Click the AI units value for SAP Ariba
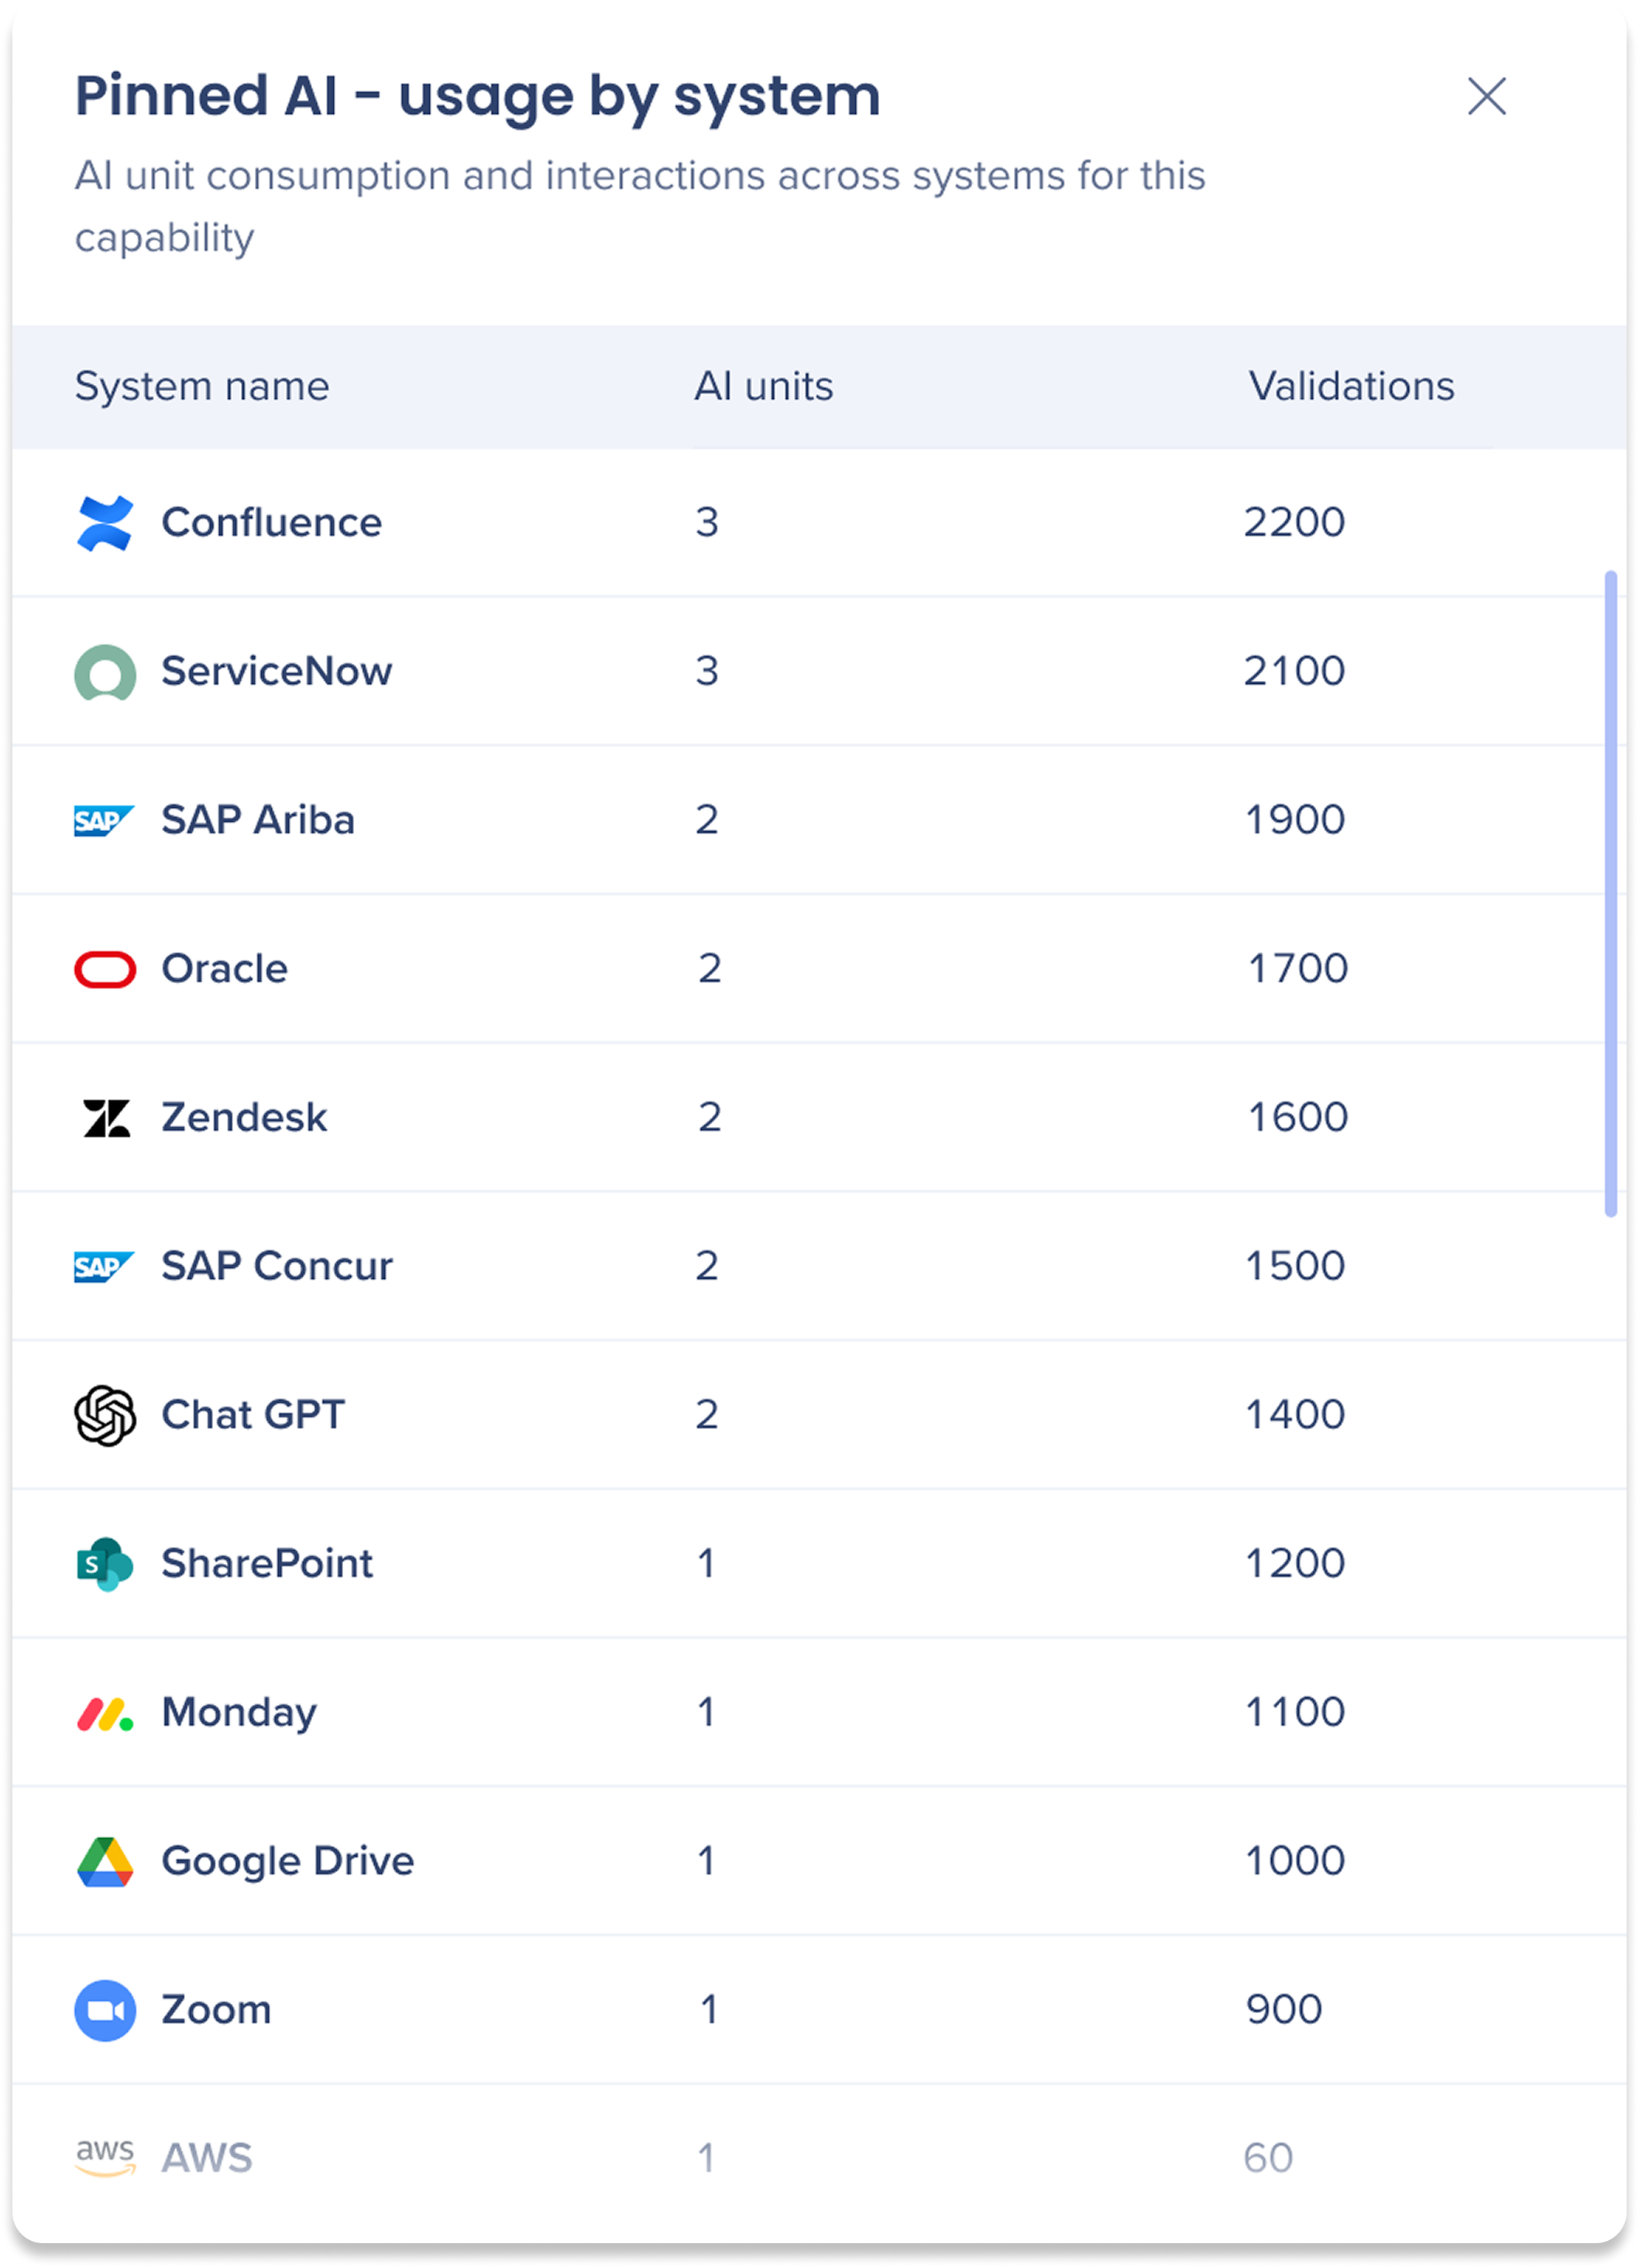The height and width of the screenshot is (2268, 1639). point(707,820)
